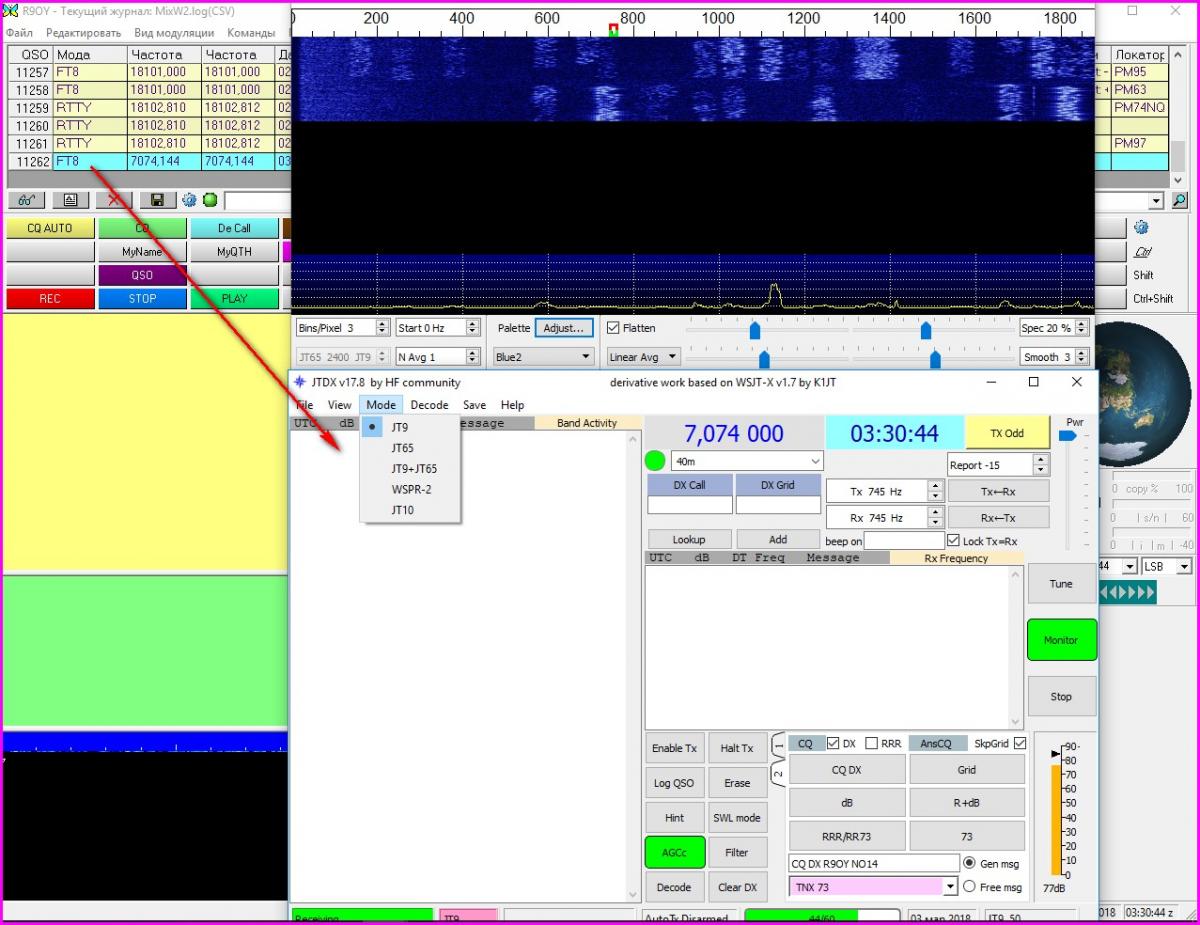The height and width of the screenshot is (925, 1200).
Task: Click the red X delete icon
Action: tap(114, 200)
